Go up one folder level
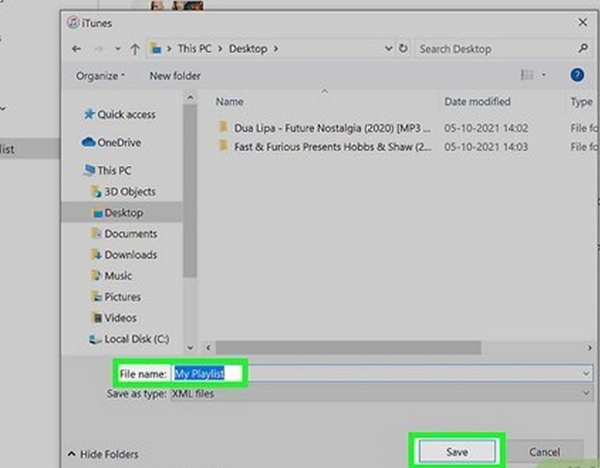The image size is (600, 468). (x=135, y=49)
